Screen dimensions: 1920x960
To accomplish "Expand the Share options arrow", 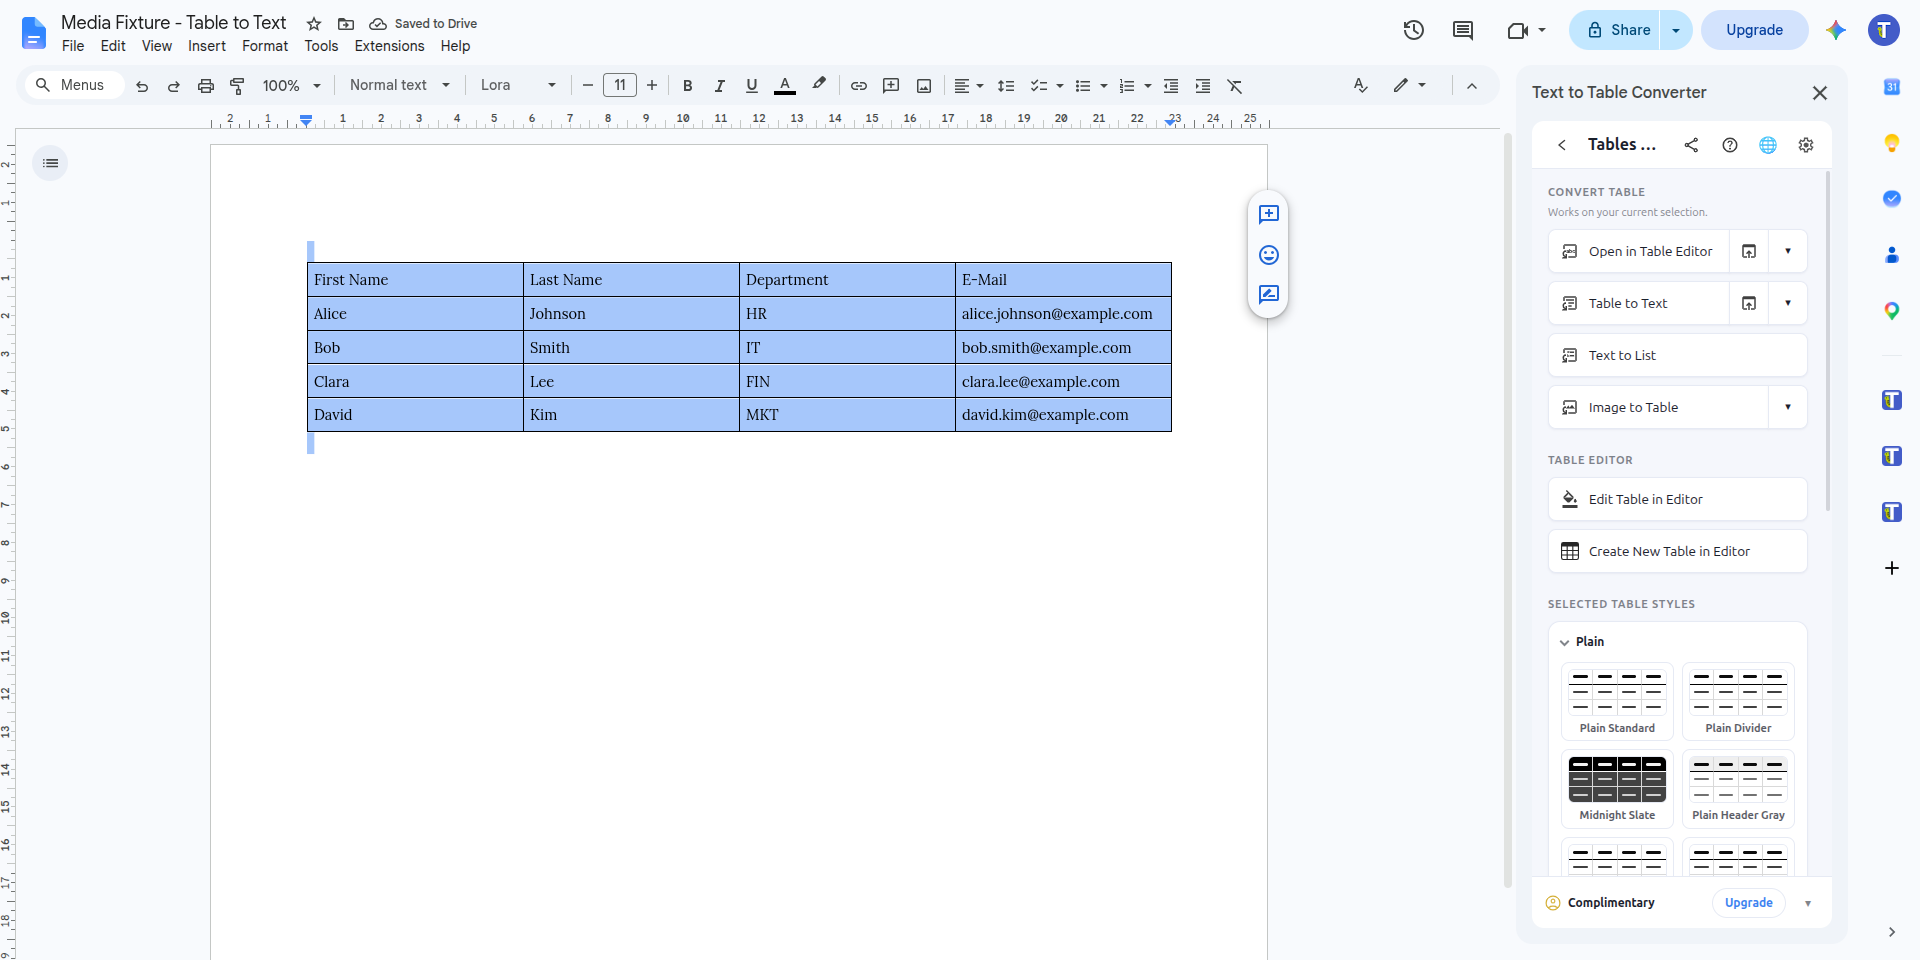I will pos(1676,30).
